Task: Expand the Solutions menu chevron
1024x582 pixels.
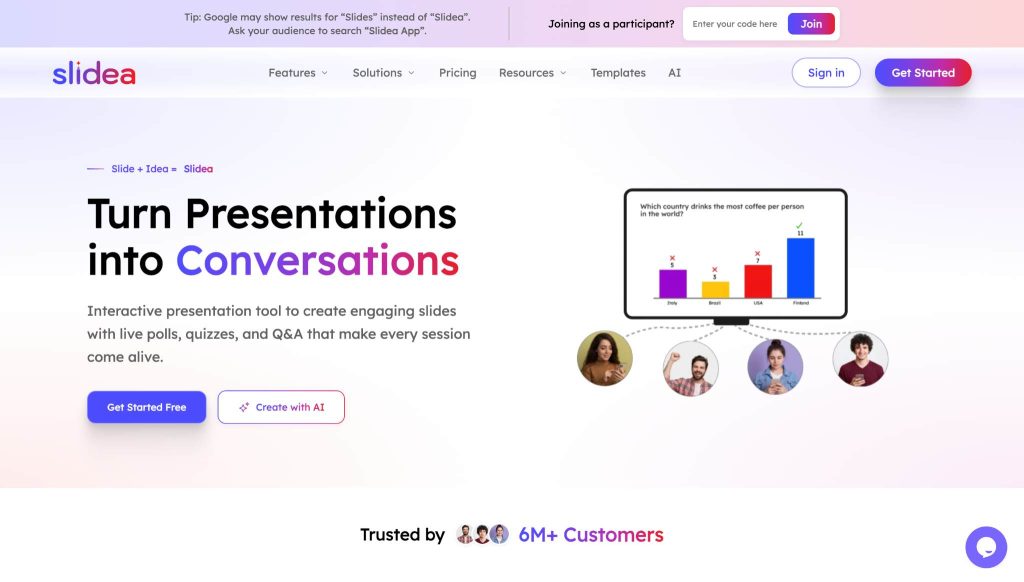Action: click(x=411, y=73)
